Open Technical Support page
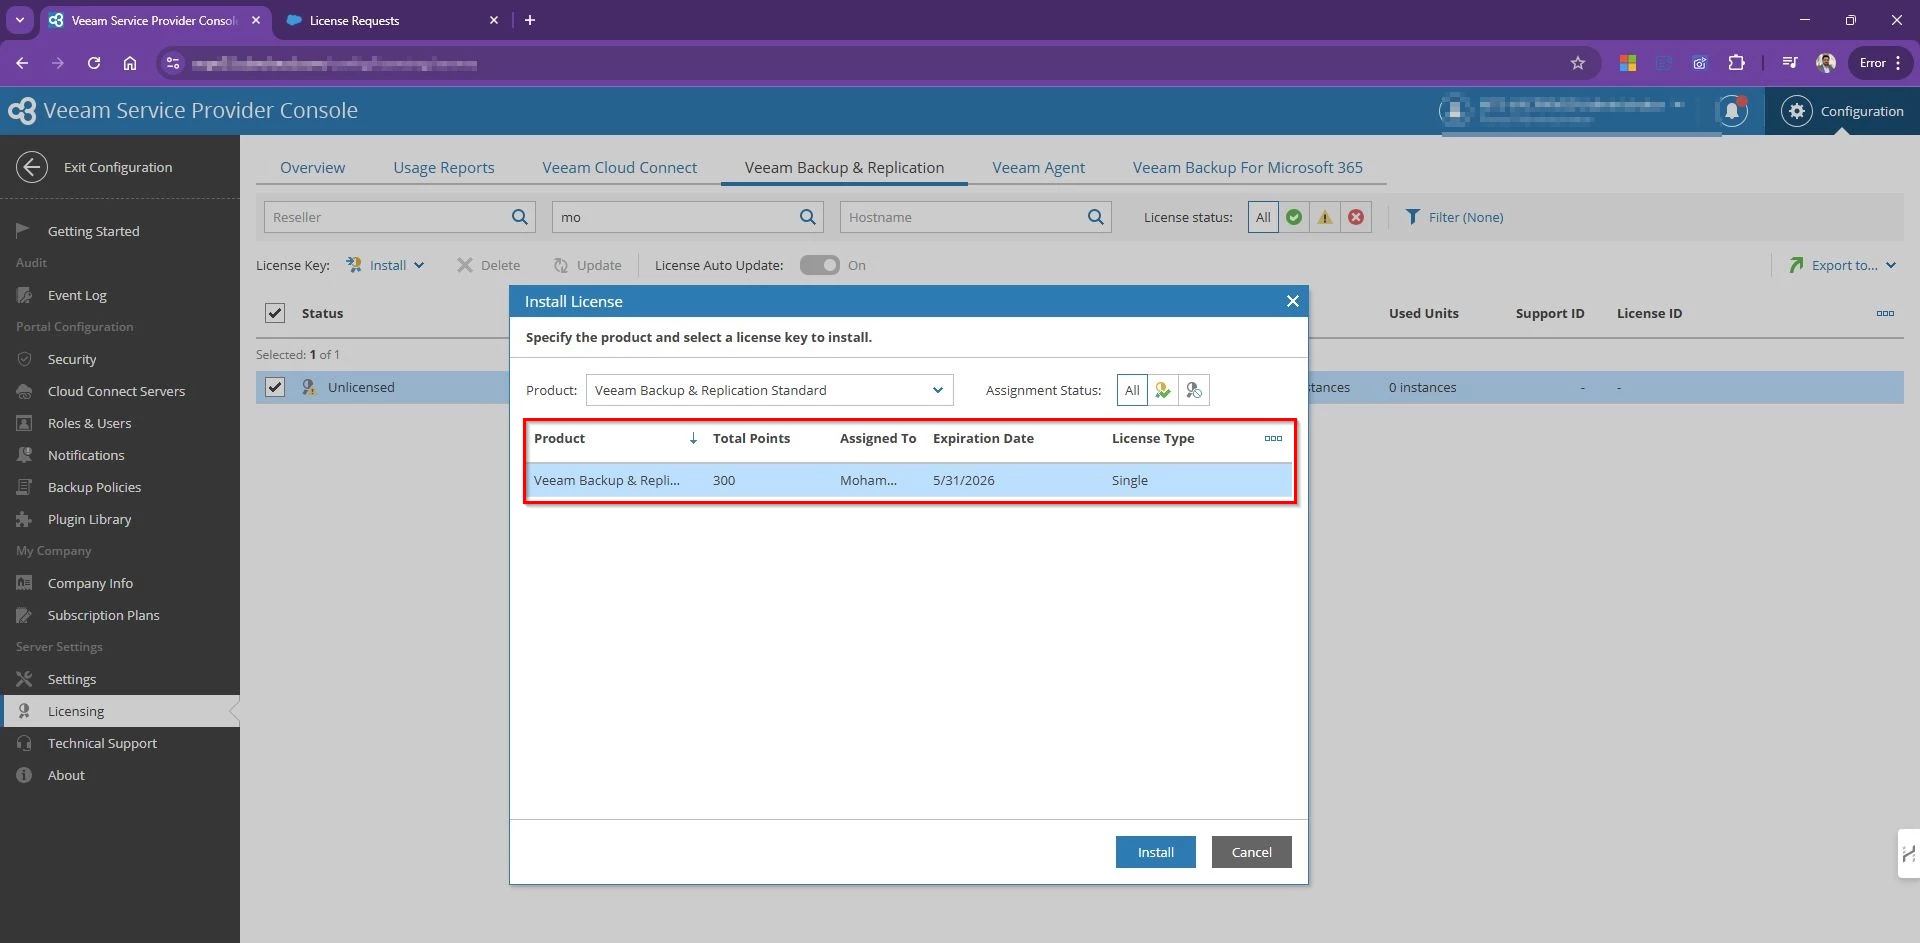This screenshot has width=1920, height=943. 102,743
